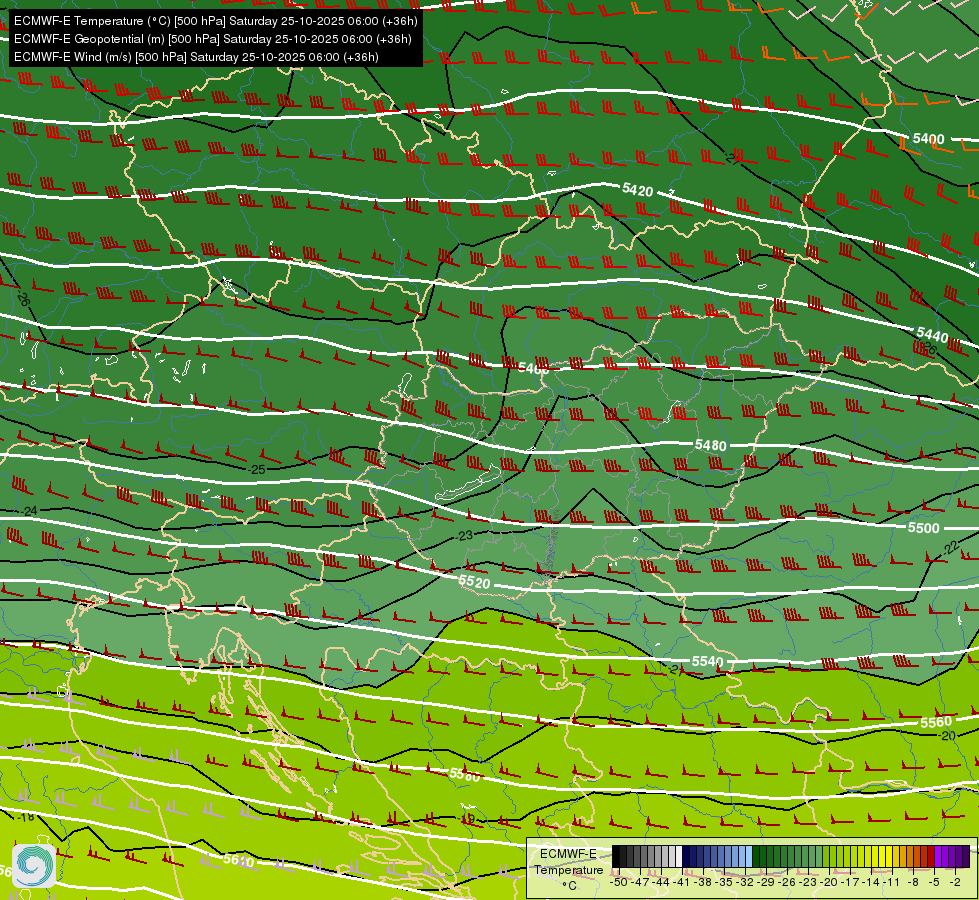Click the ECMWF-E Temperature legend title

[569, 862]
